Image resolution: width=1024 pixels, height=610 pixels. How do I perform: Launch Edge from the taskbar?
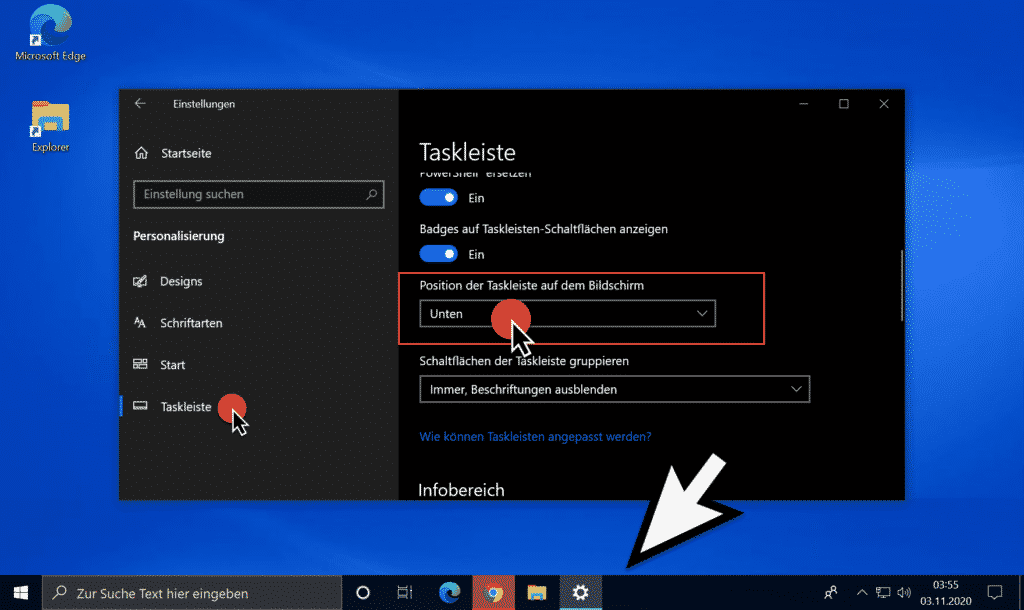coord(449,593)
